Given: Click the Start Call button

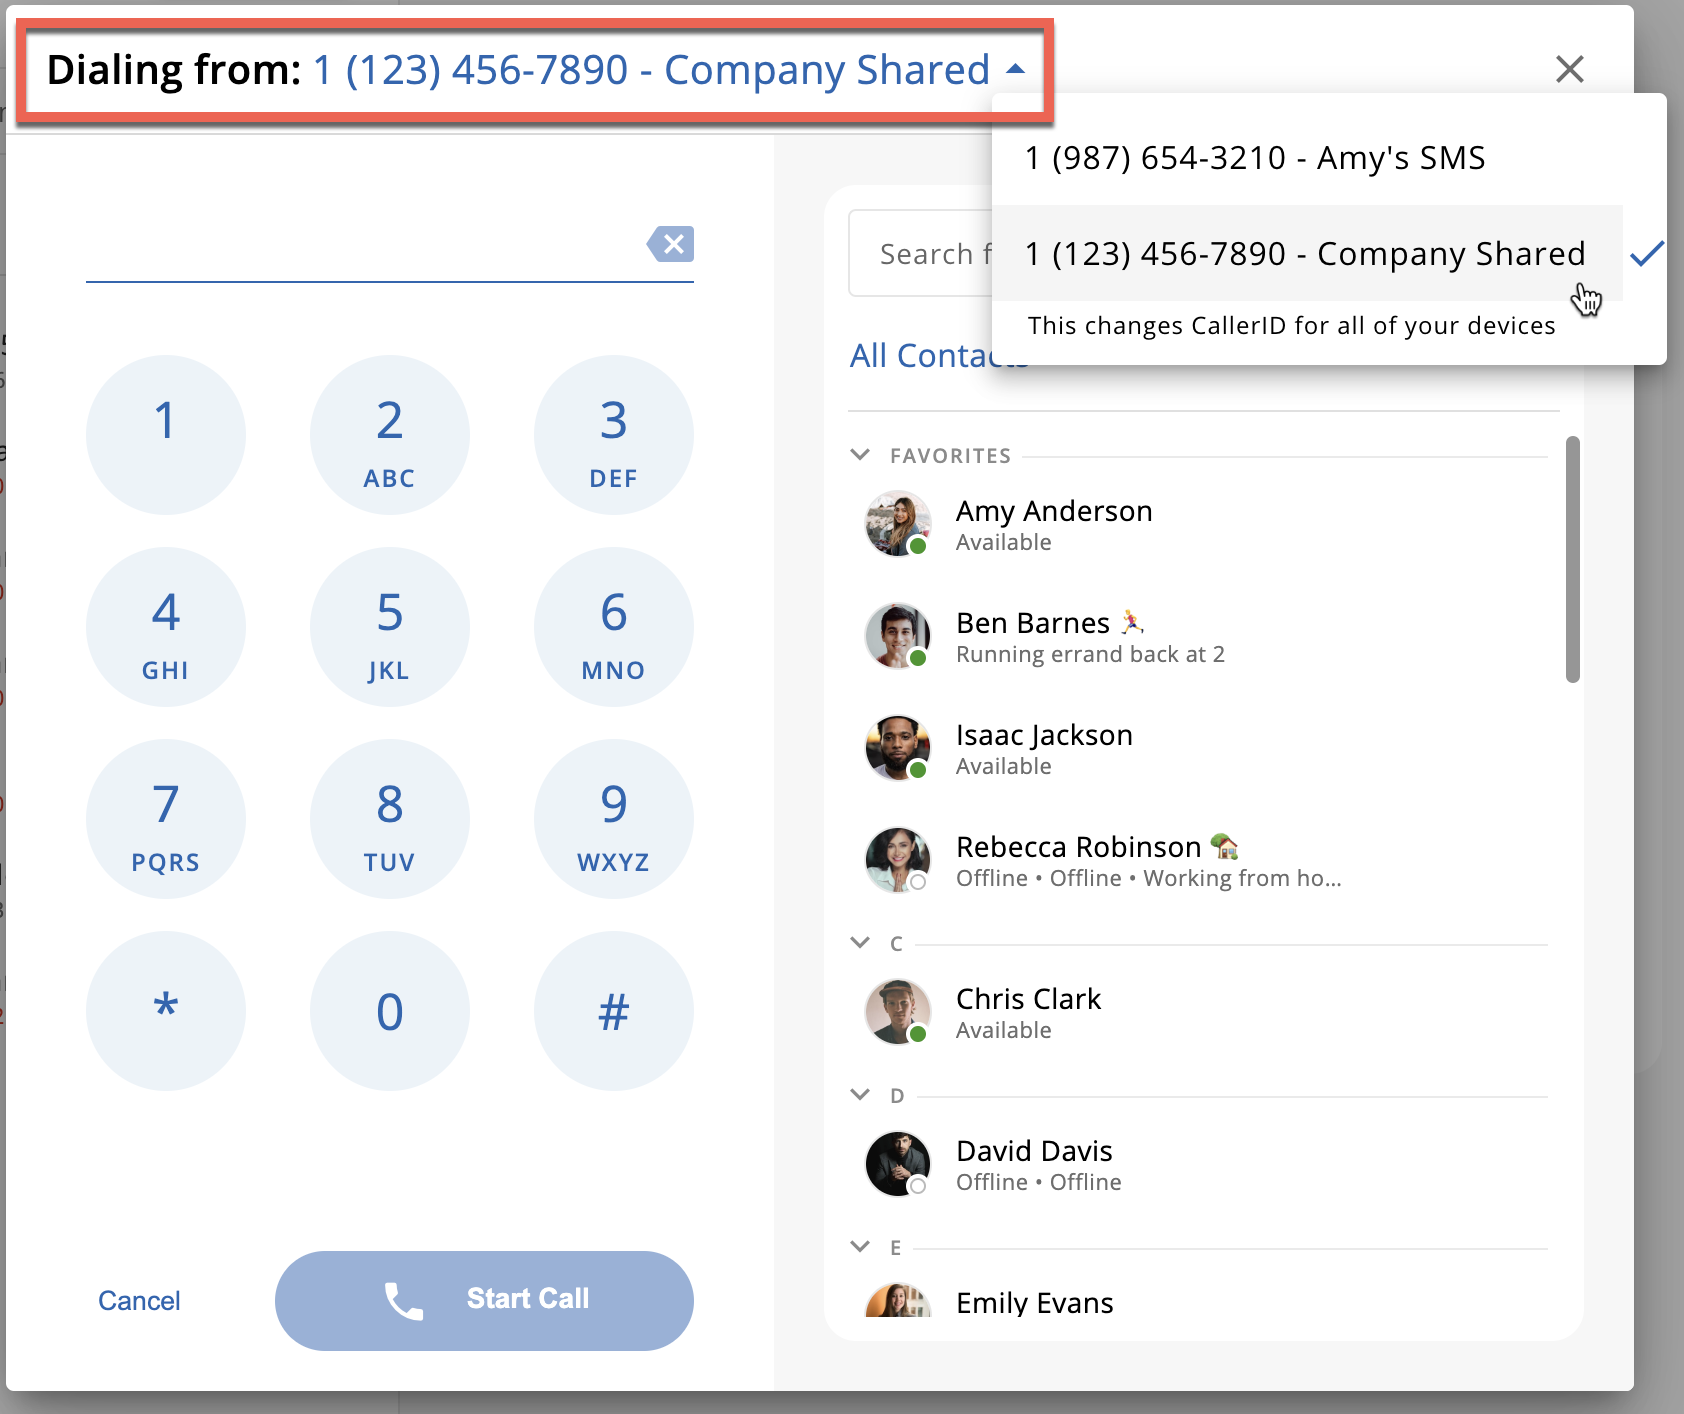Looking at the screenshot, I should click(484, 1300).
